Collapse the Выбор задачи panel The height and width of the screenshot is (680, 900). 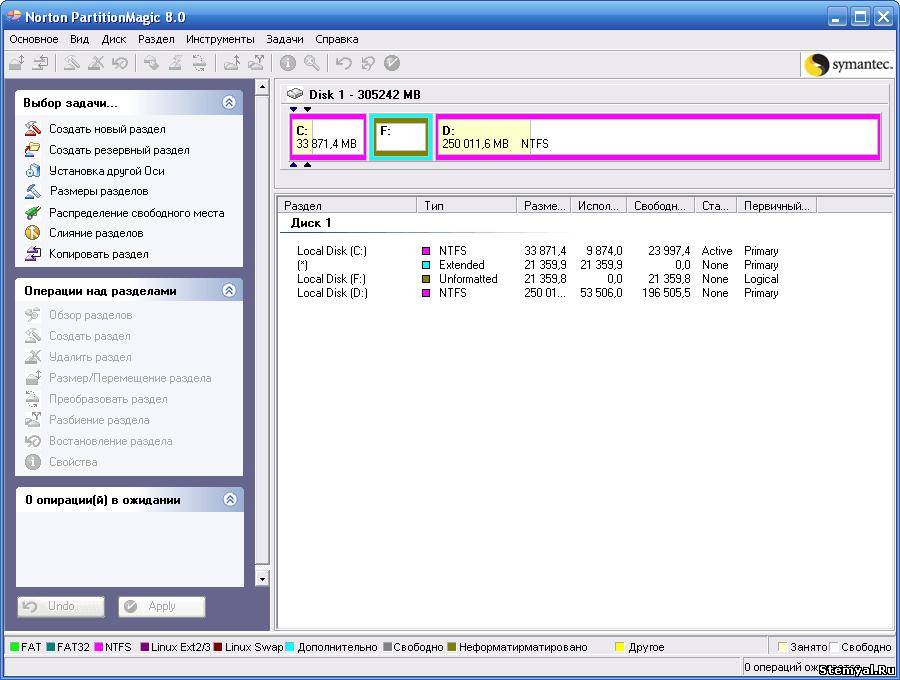228,103
